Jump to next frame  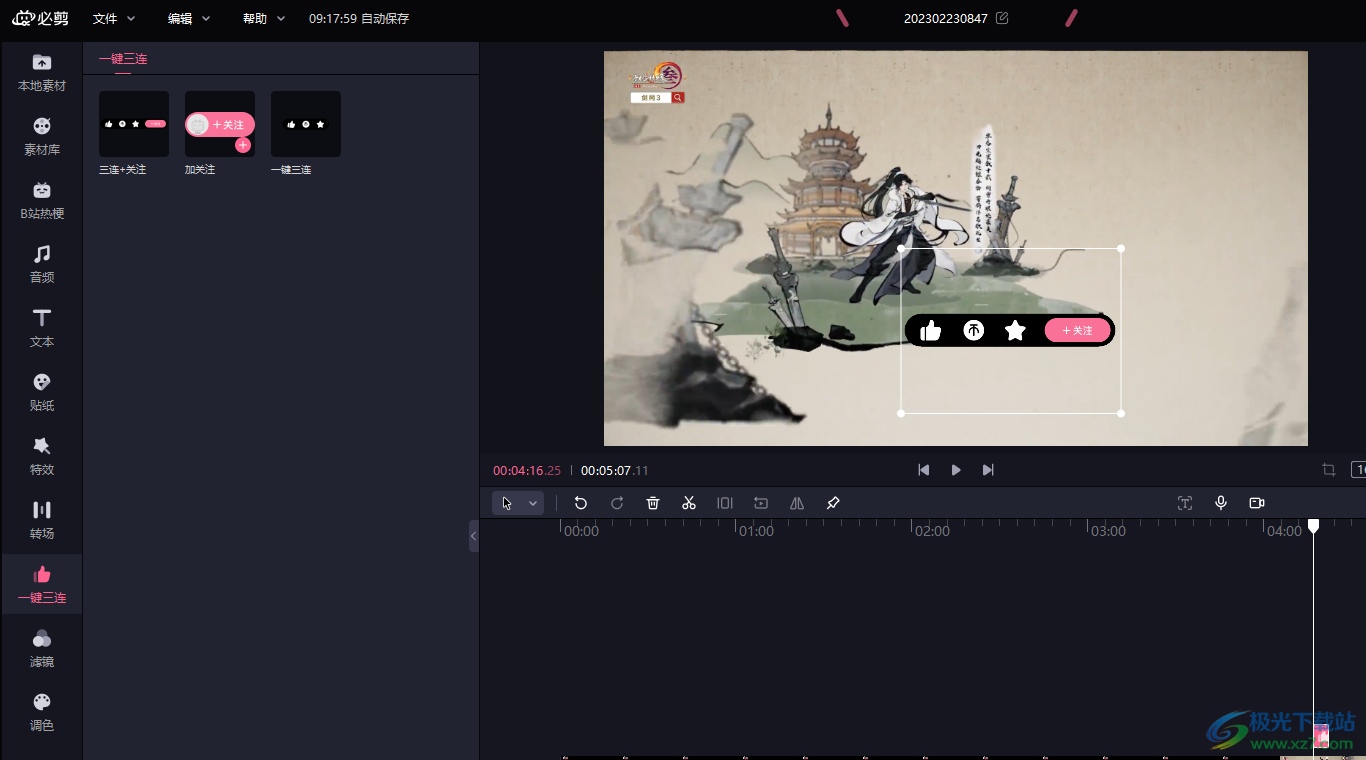point(988,470)
